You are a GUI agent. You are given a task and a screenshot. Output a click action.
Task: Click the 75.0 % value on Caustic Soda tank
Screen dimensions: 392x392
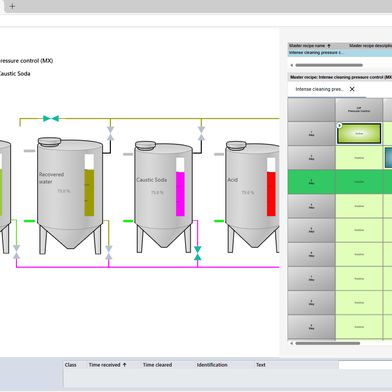tap(157, 192)
